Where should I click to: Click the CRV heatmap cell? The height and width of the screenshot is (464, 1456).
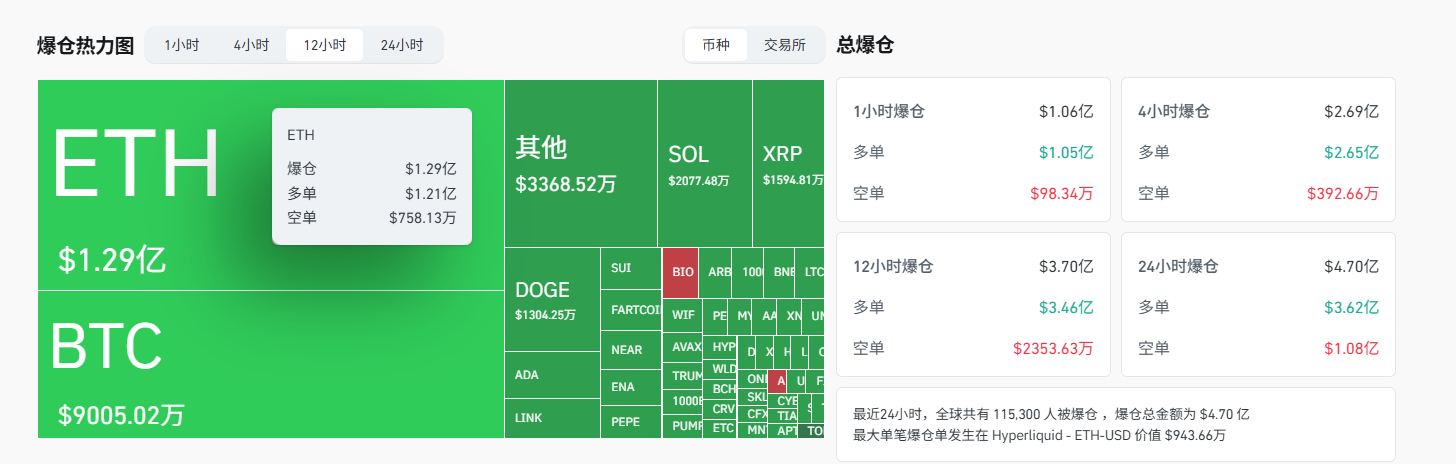click(x=720, y=410)
